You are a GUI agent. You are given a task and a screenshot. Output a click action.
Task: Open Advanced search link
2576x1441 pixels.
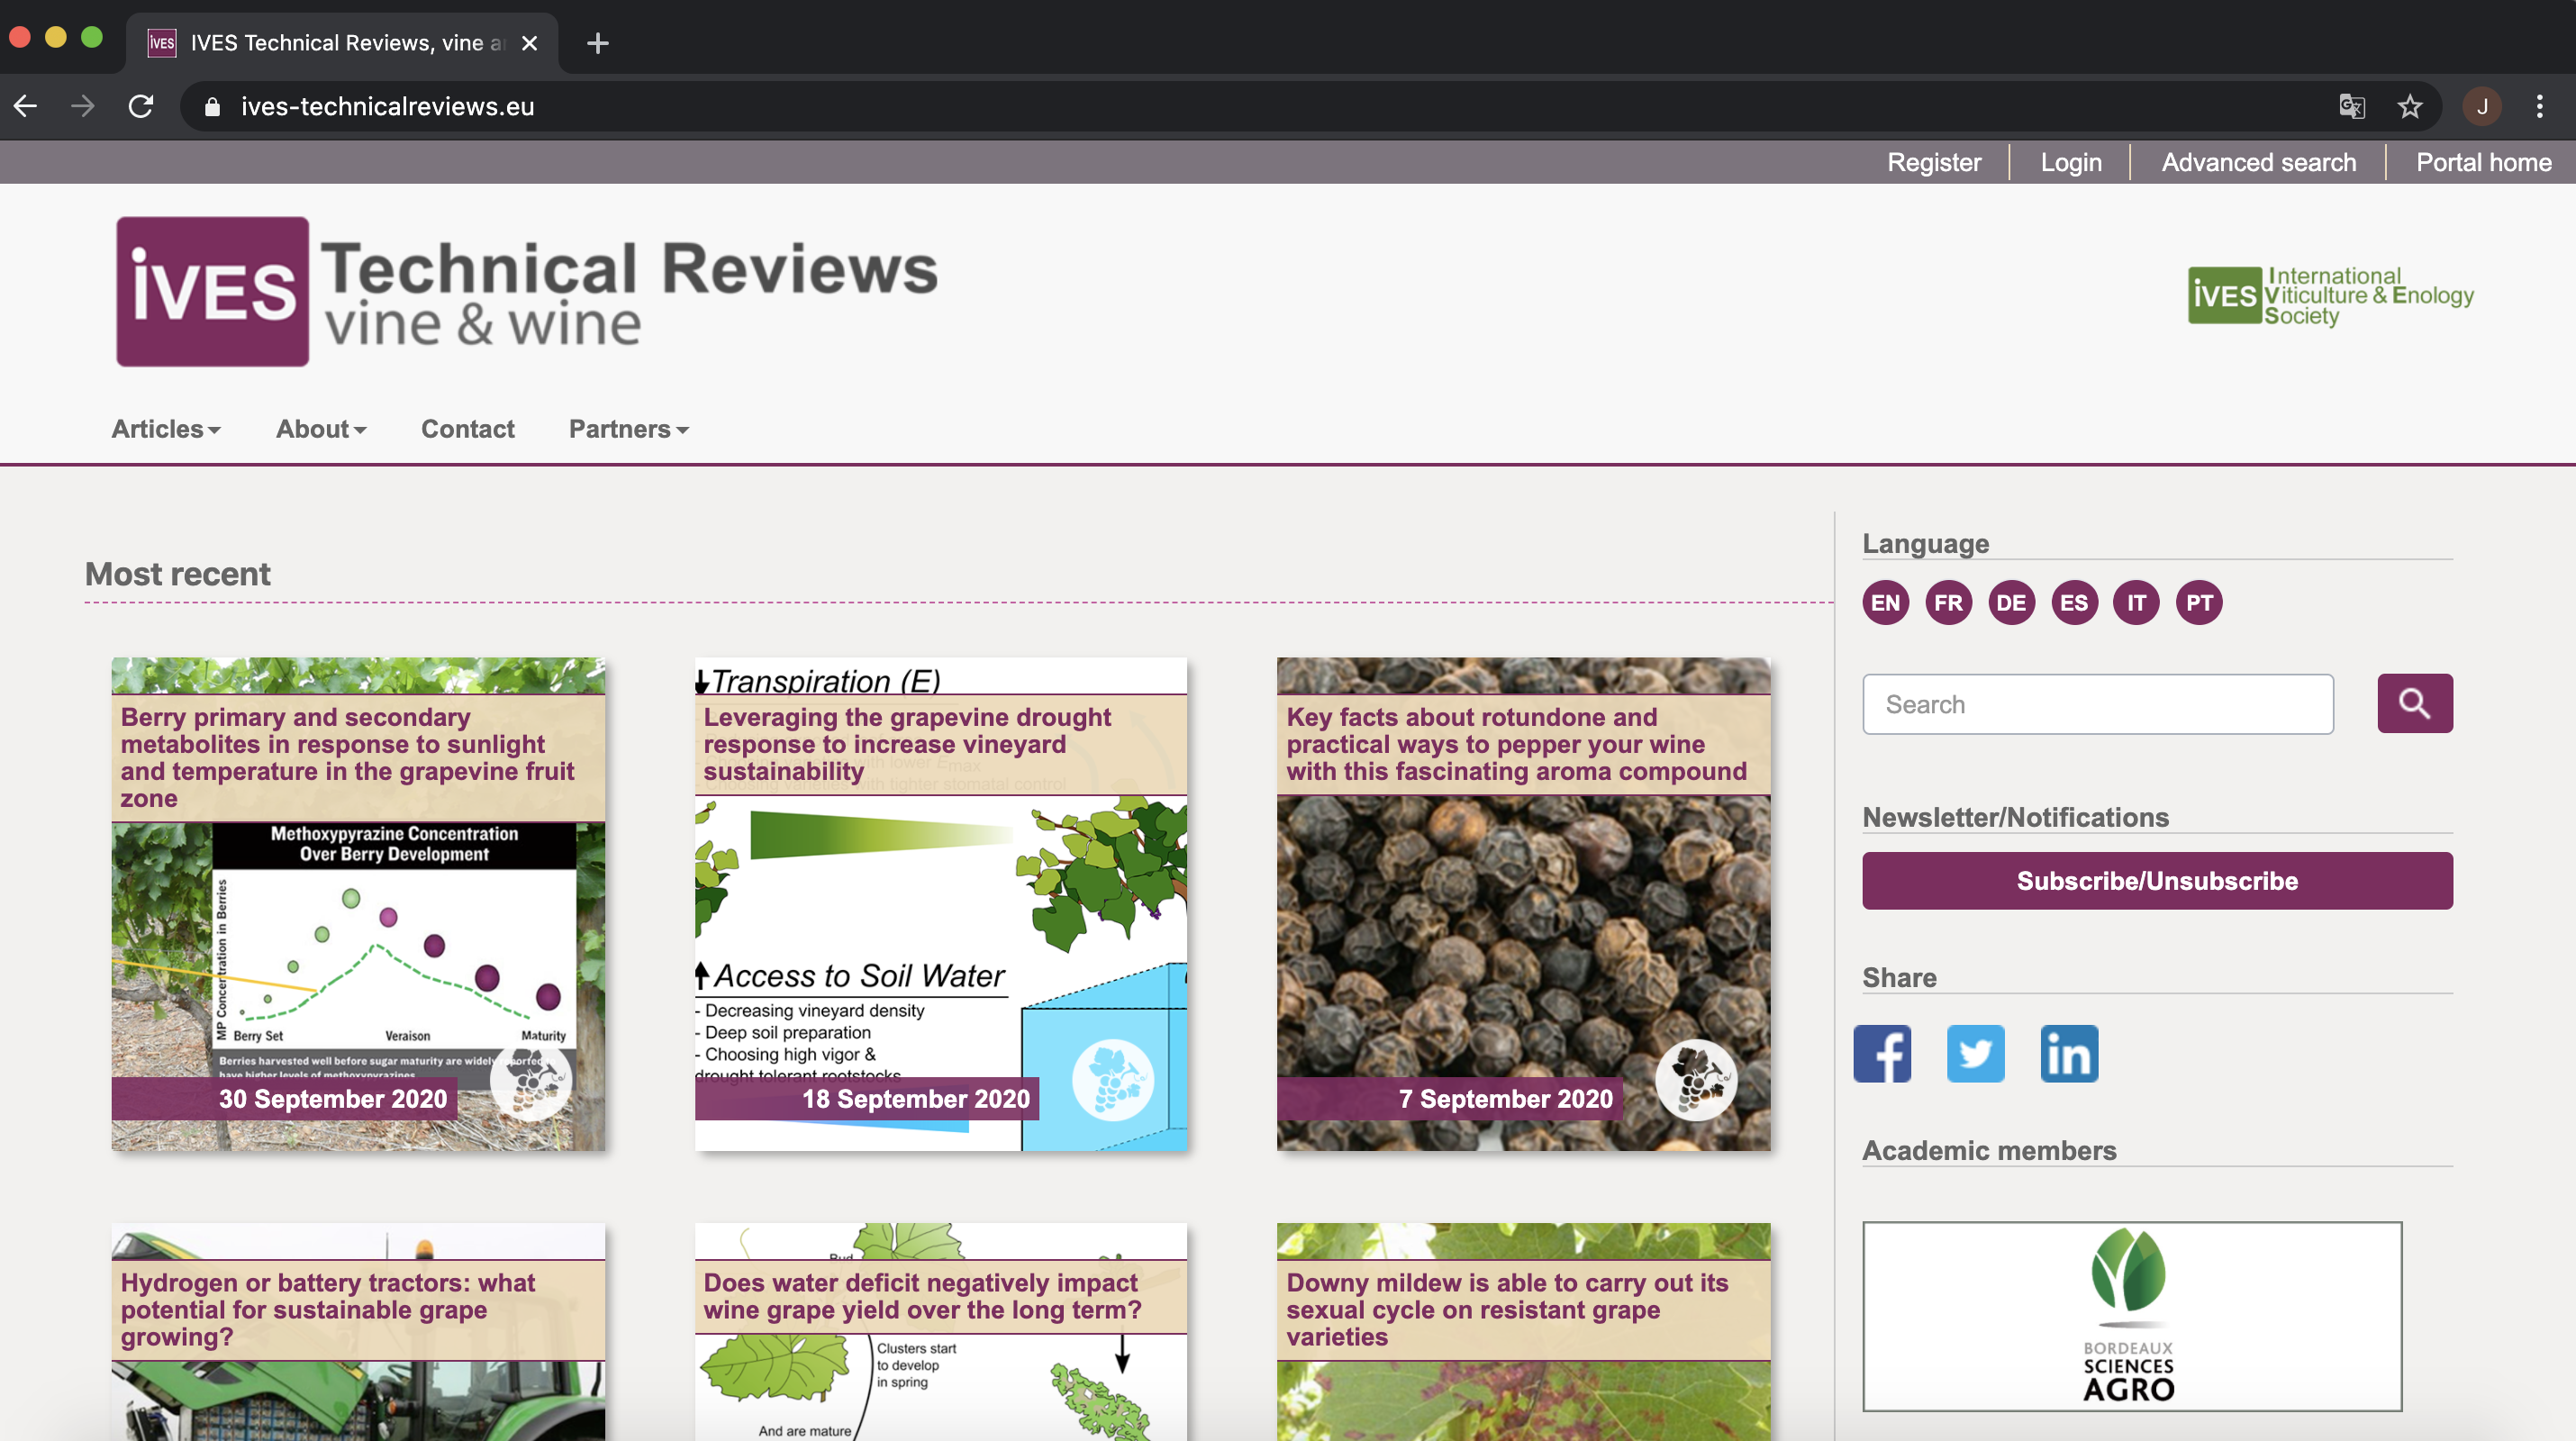[2258, 162]
